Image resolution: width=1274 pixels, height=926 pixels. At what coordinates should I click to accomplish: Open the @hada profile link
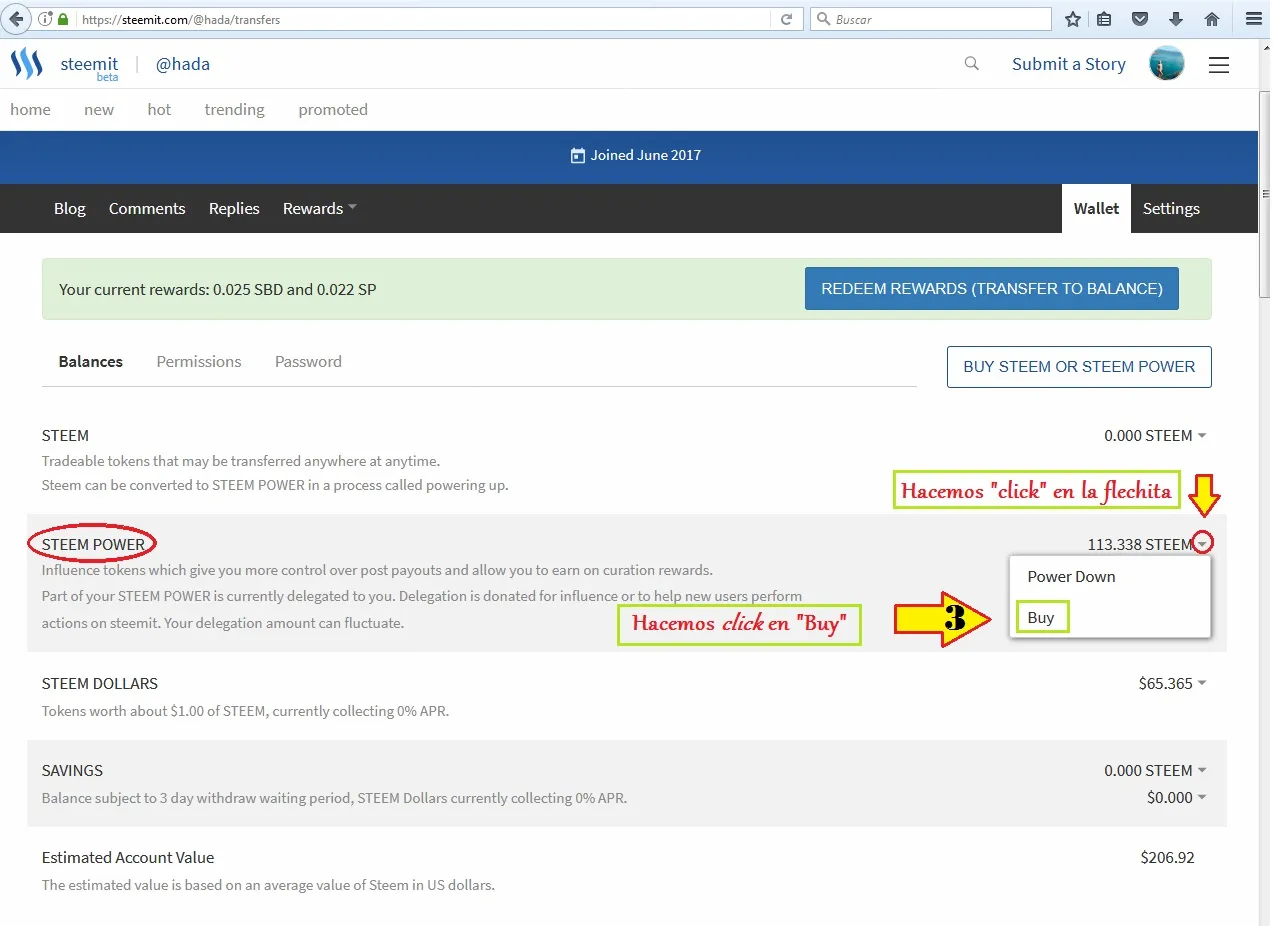[x=183, y=64]
